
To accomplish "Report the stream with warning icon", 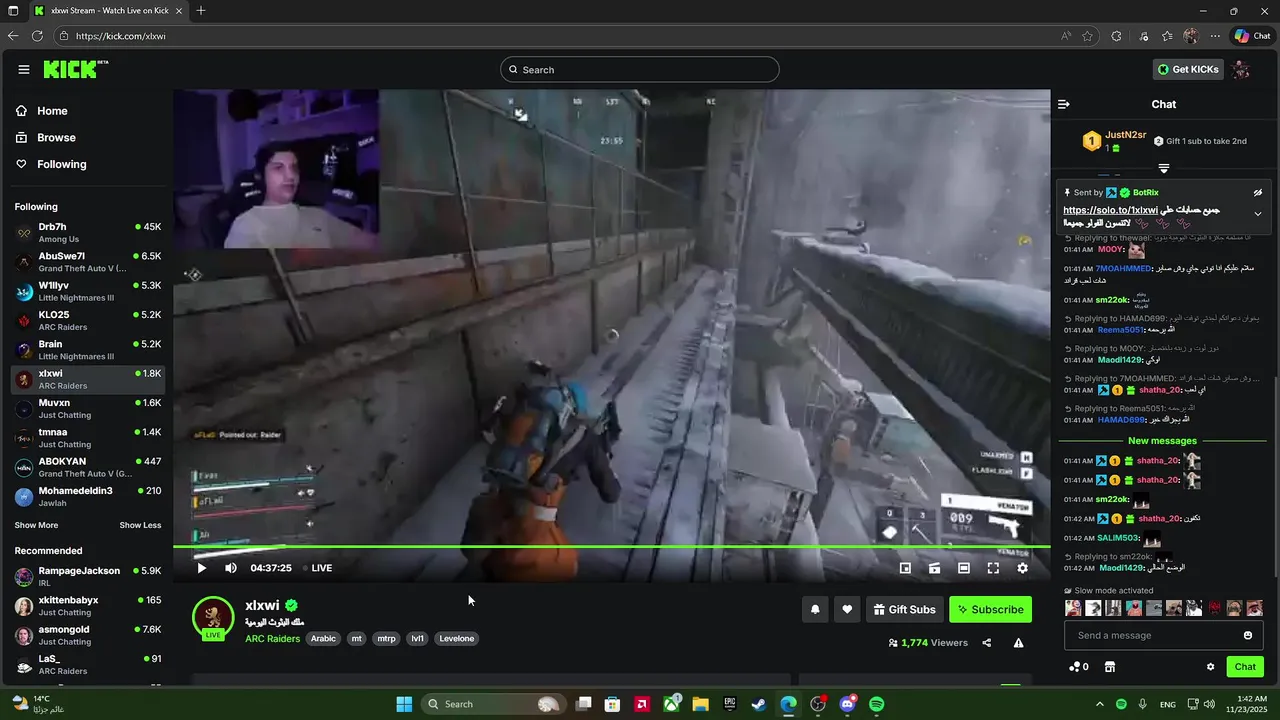I will 1018,643.
